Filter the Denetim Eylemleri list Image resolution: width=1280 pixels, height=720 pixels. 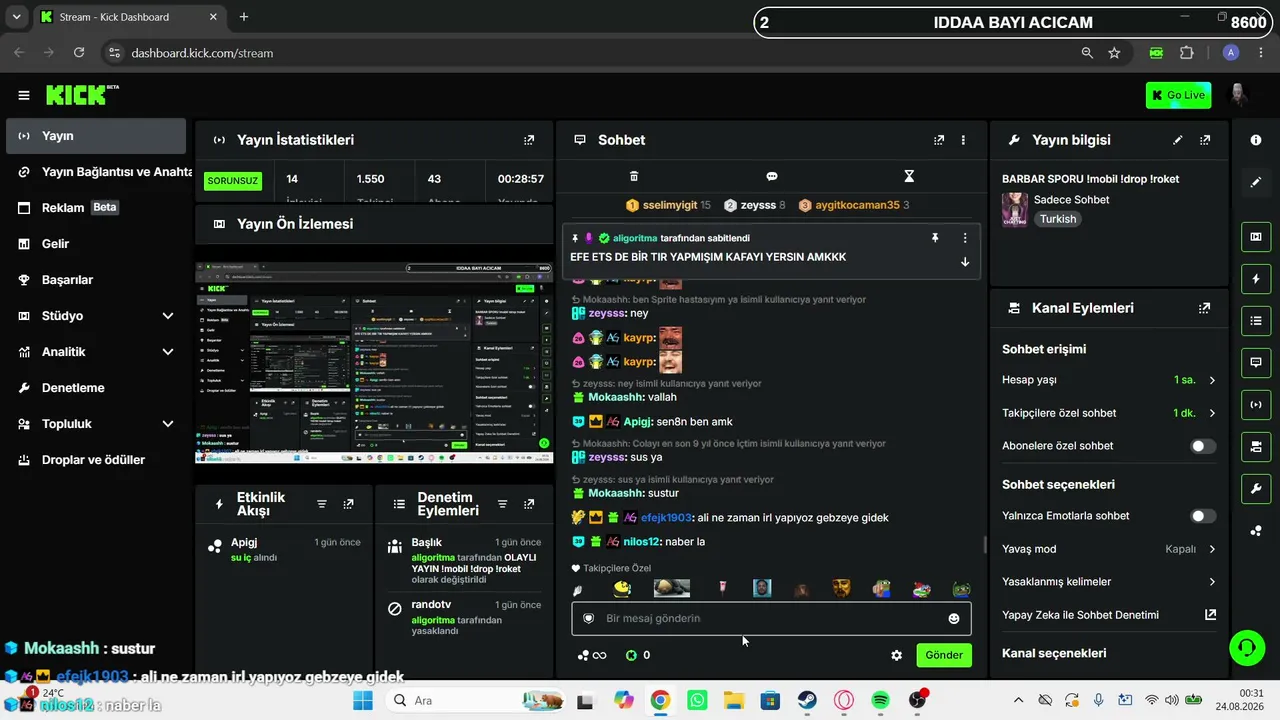pyautogui.click(x=502, y=504)
